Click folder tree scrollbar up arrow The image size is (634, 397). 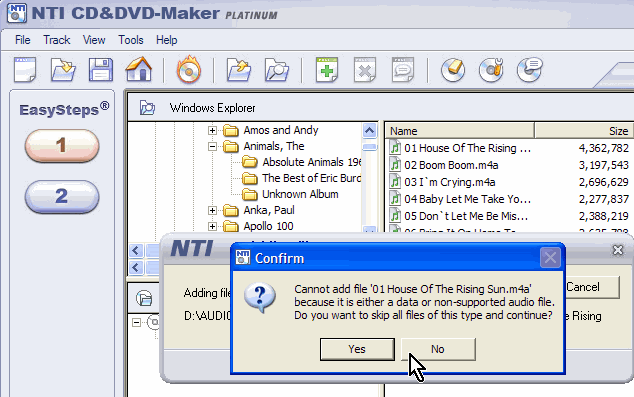(370, 131)
